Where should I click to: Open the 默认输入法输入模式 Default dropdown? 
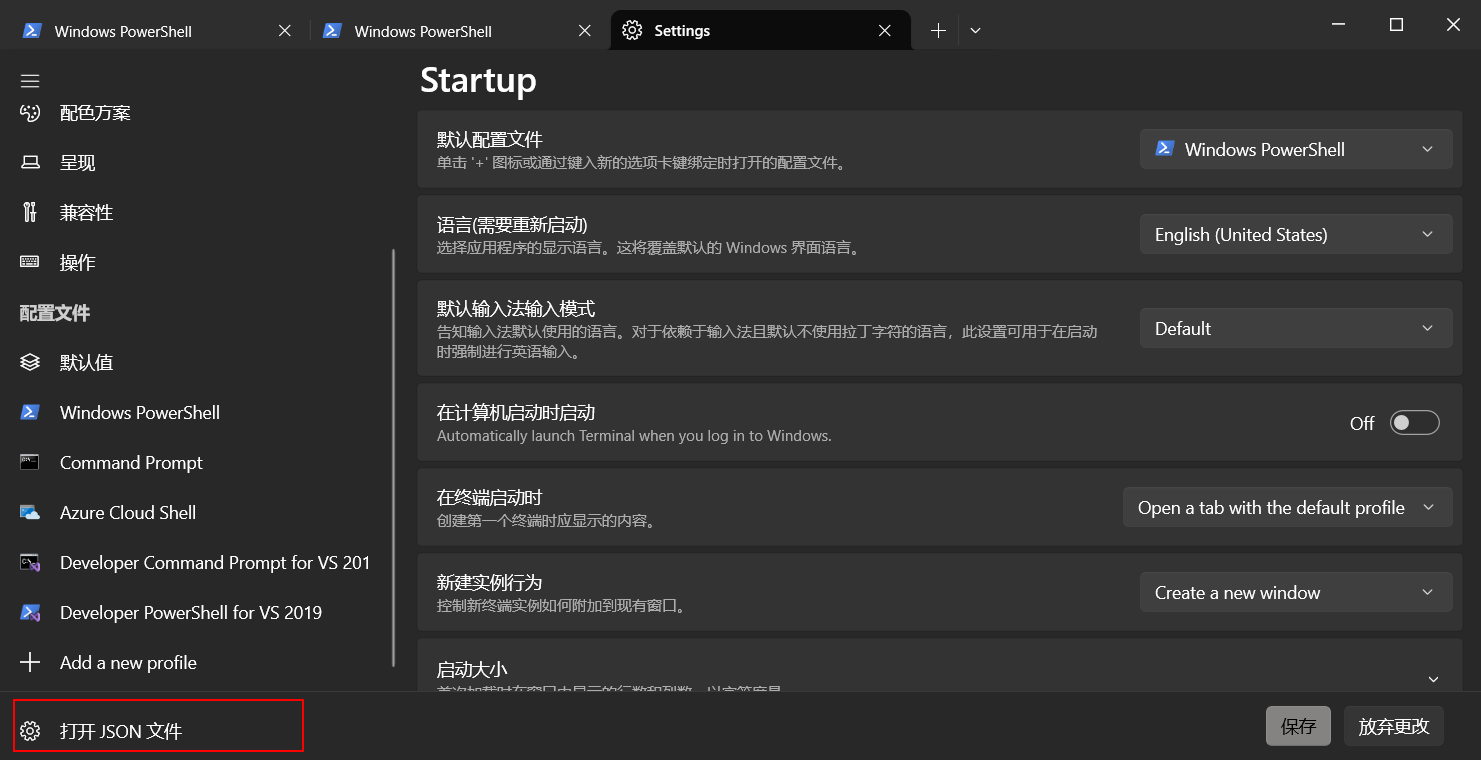(1296, 328)
